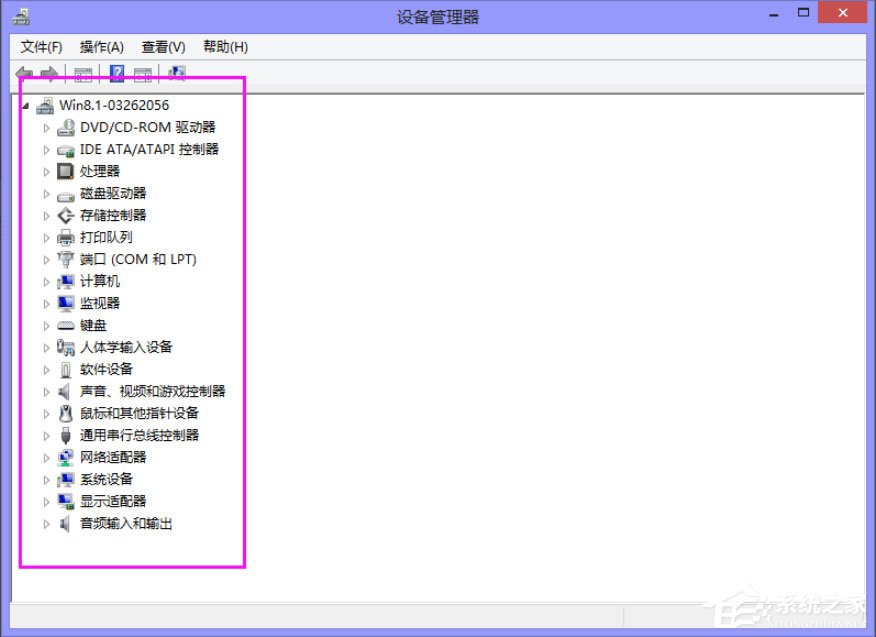The height and width of the screenshot is (637, 876).
Task: Click the Properties toolbar icon
Action: pos(143,72)
